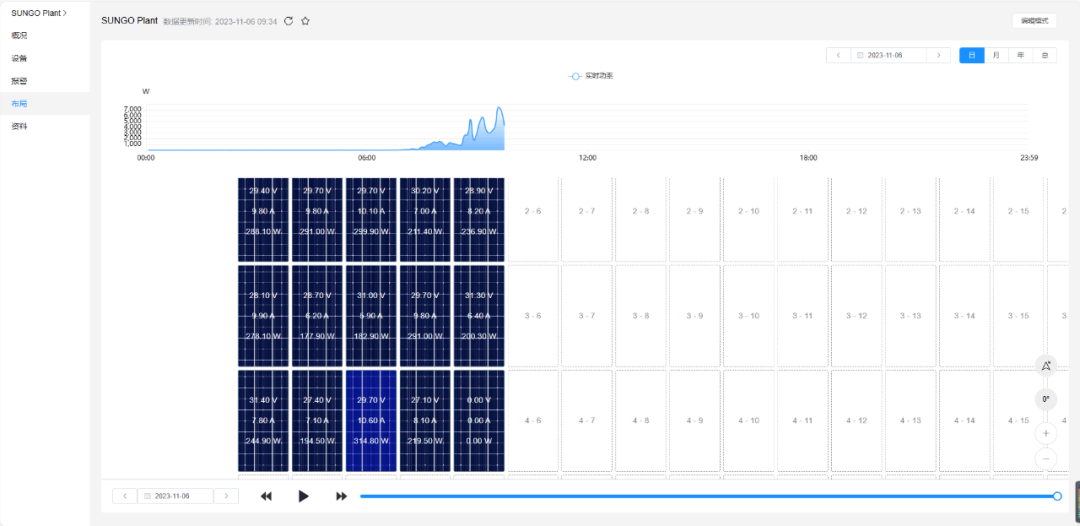Zoom out the layout with the minus button
Image resolution: width=1080 pixels, height=526 pixels.
[1046, 458]
